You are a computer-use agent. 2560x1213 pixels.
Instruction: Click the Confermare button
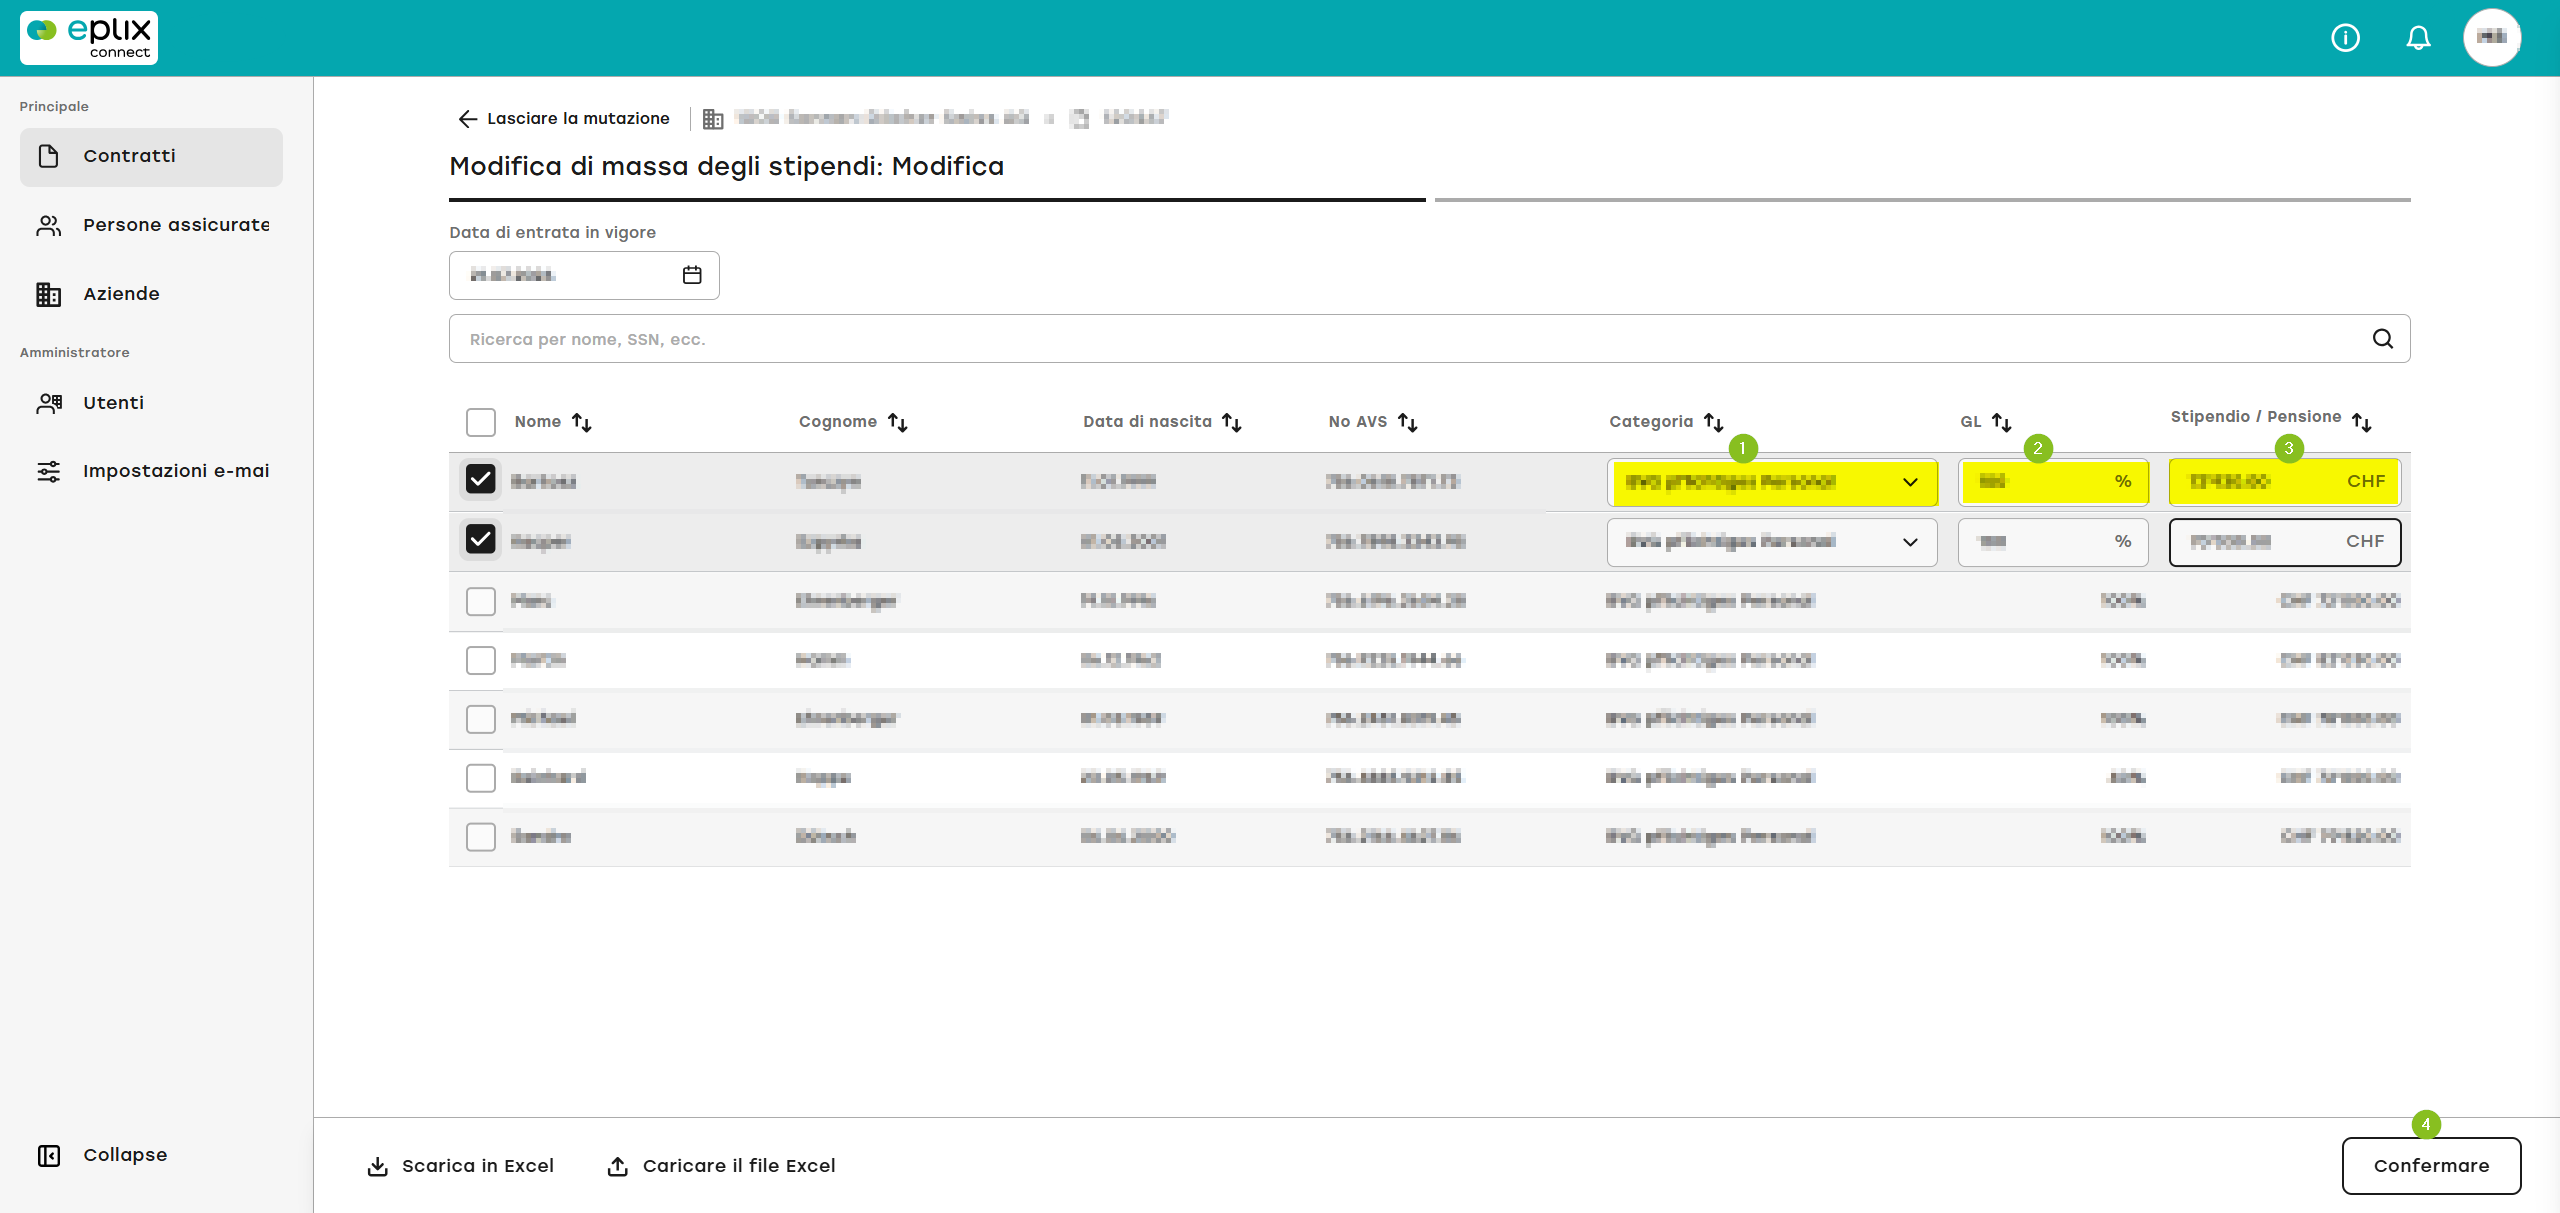(2431, 1166)
